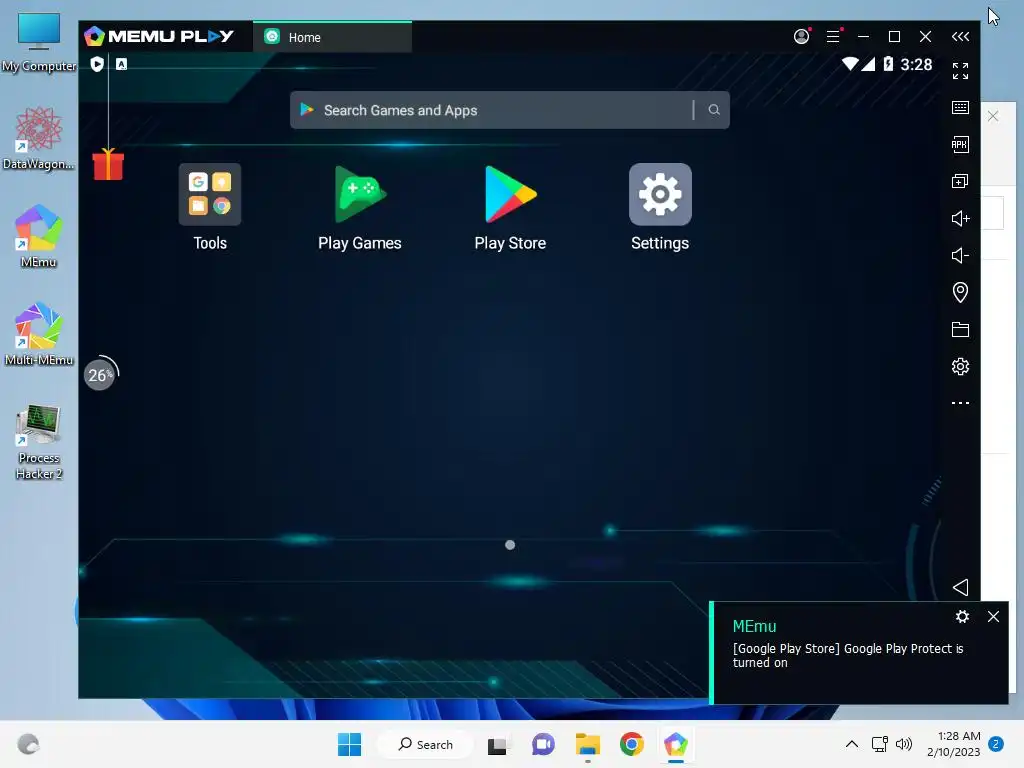Image resolution: width=1024 pixels, height=768 pixels.
Task: Open the multi-instance window icon in sidebar
Action: tap(960, 182)
